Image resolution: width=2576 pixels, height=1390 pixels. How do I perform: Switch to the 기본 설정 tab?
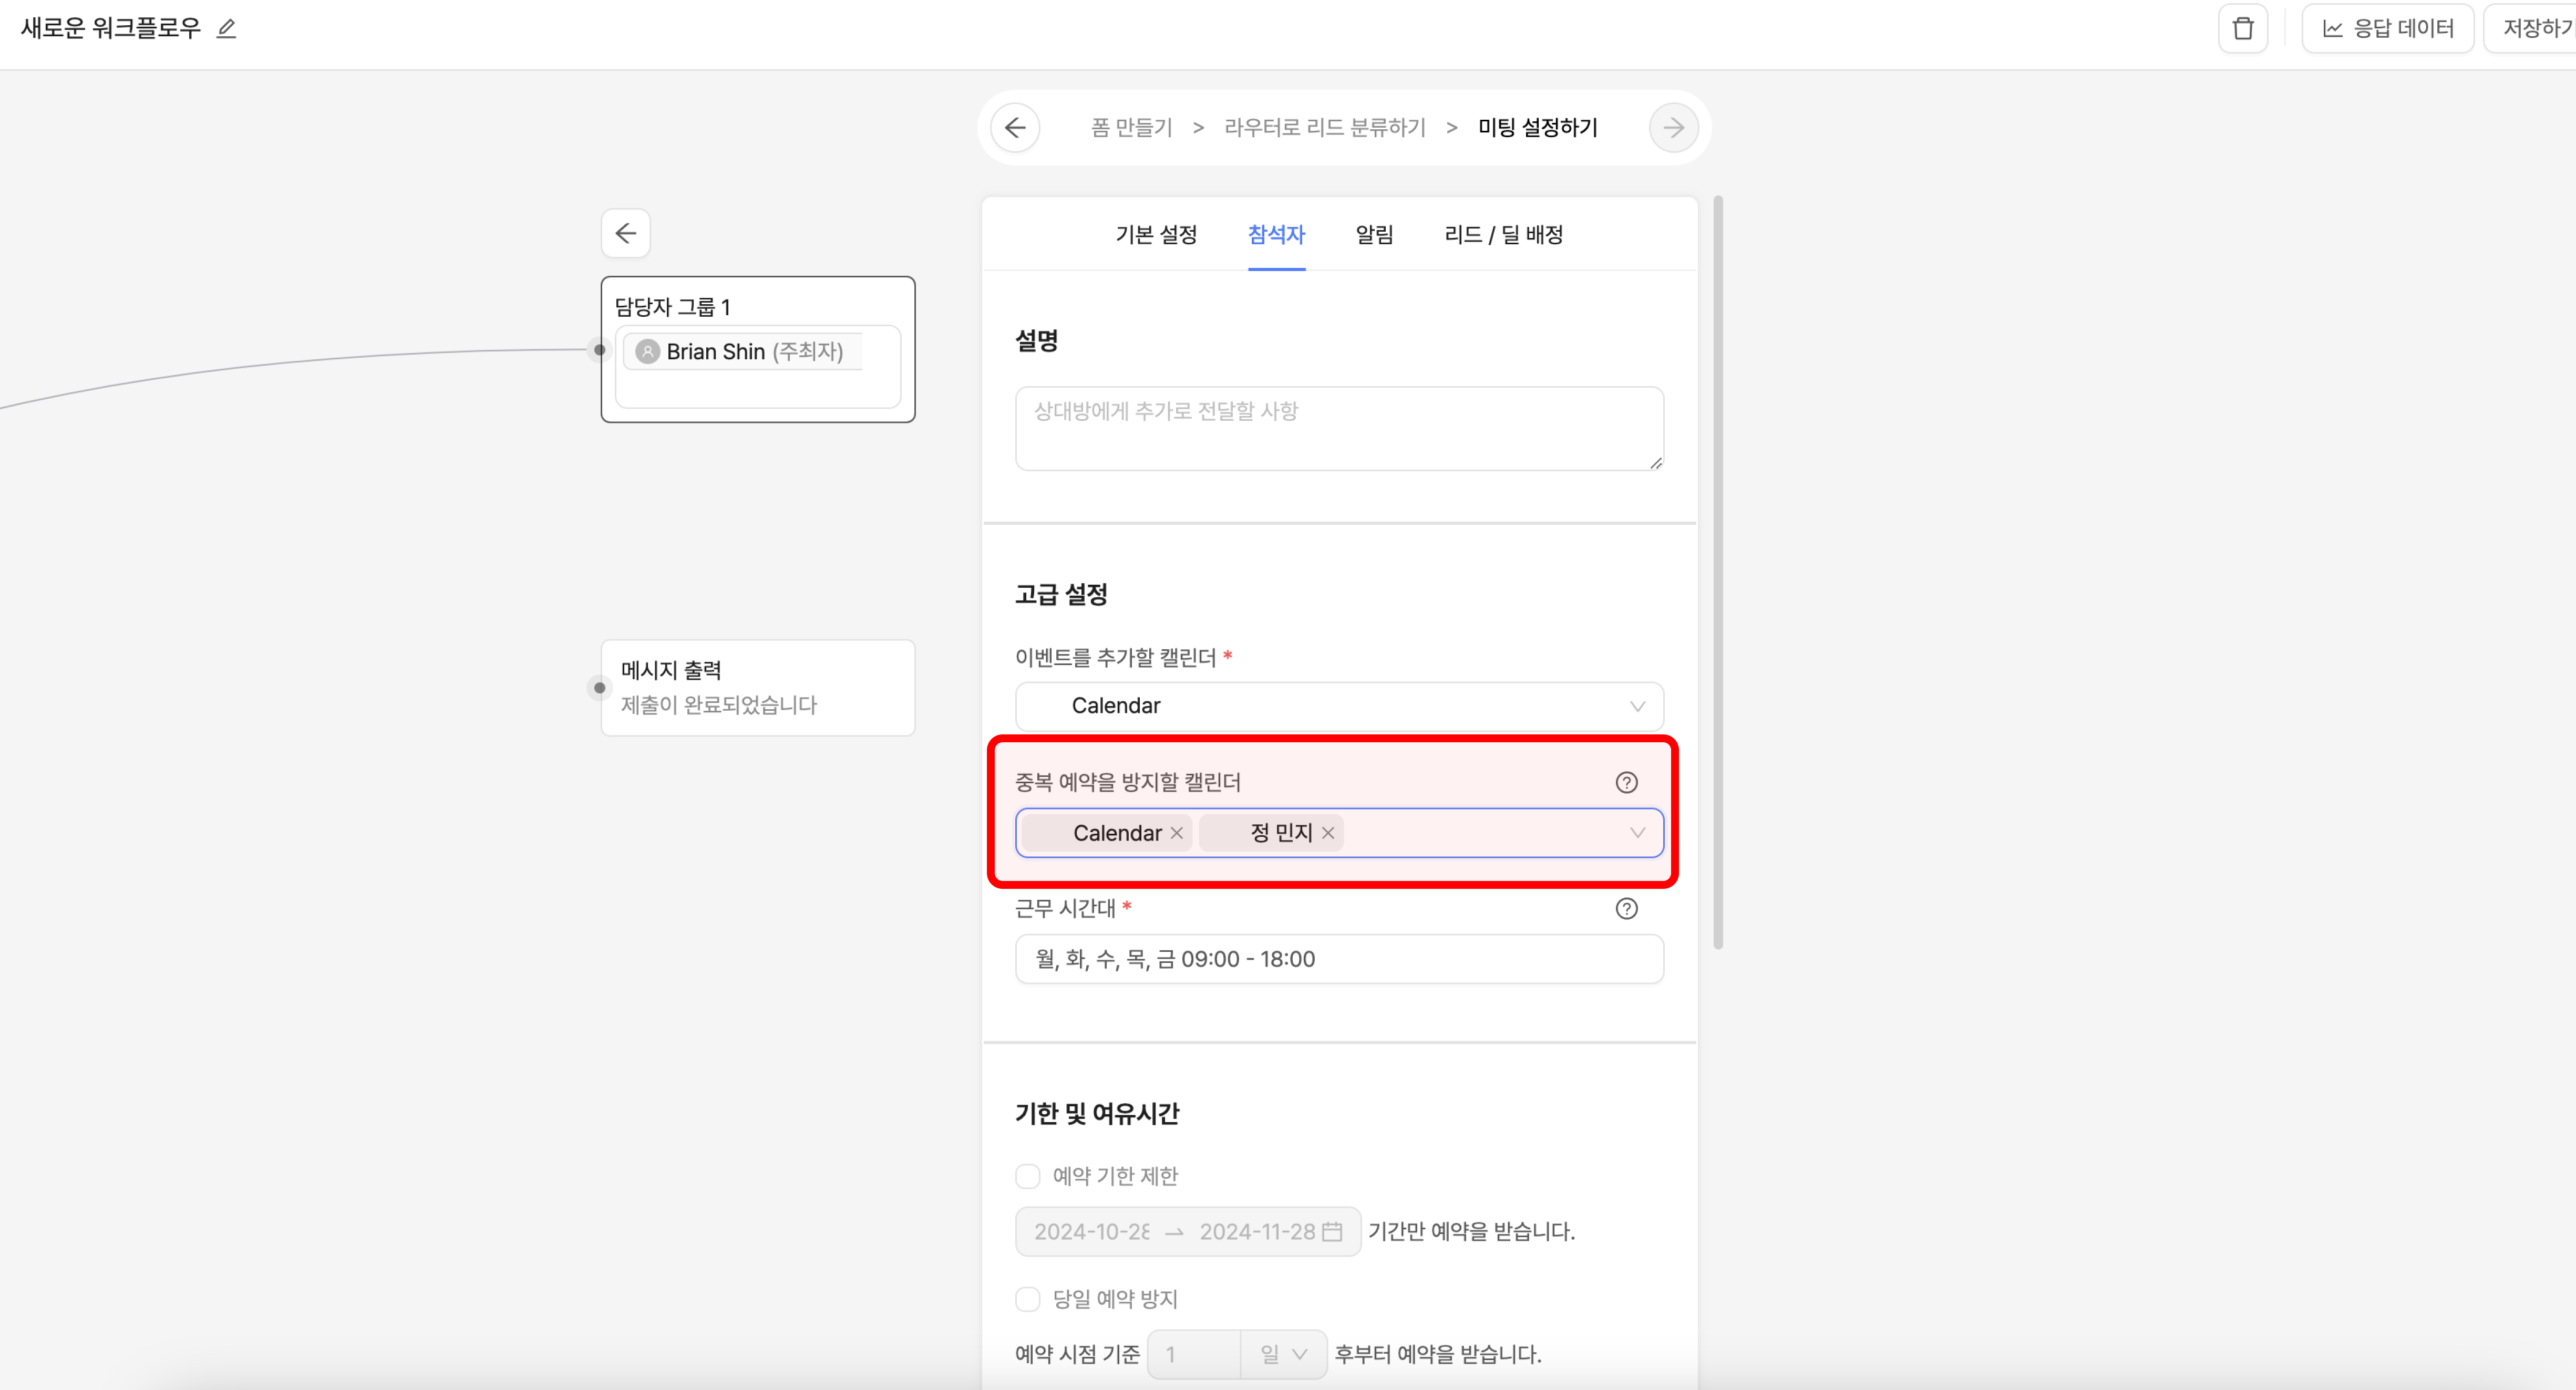(x=1156, y=234)
